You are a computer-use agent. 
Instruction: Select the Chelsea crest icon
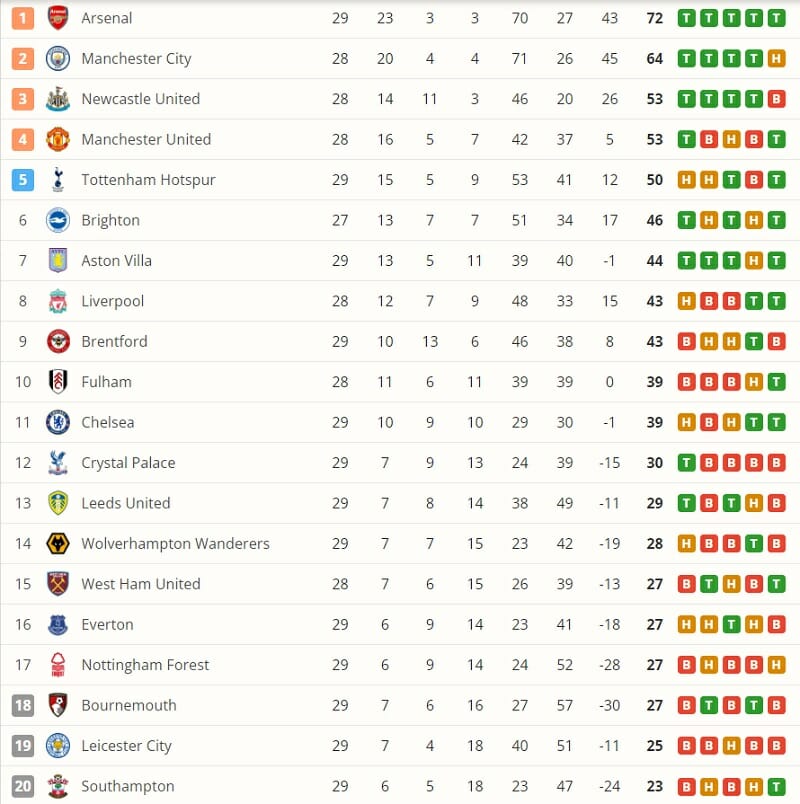tap(58, 422)
